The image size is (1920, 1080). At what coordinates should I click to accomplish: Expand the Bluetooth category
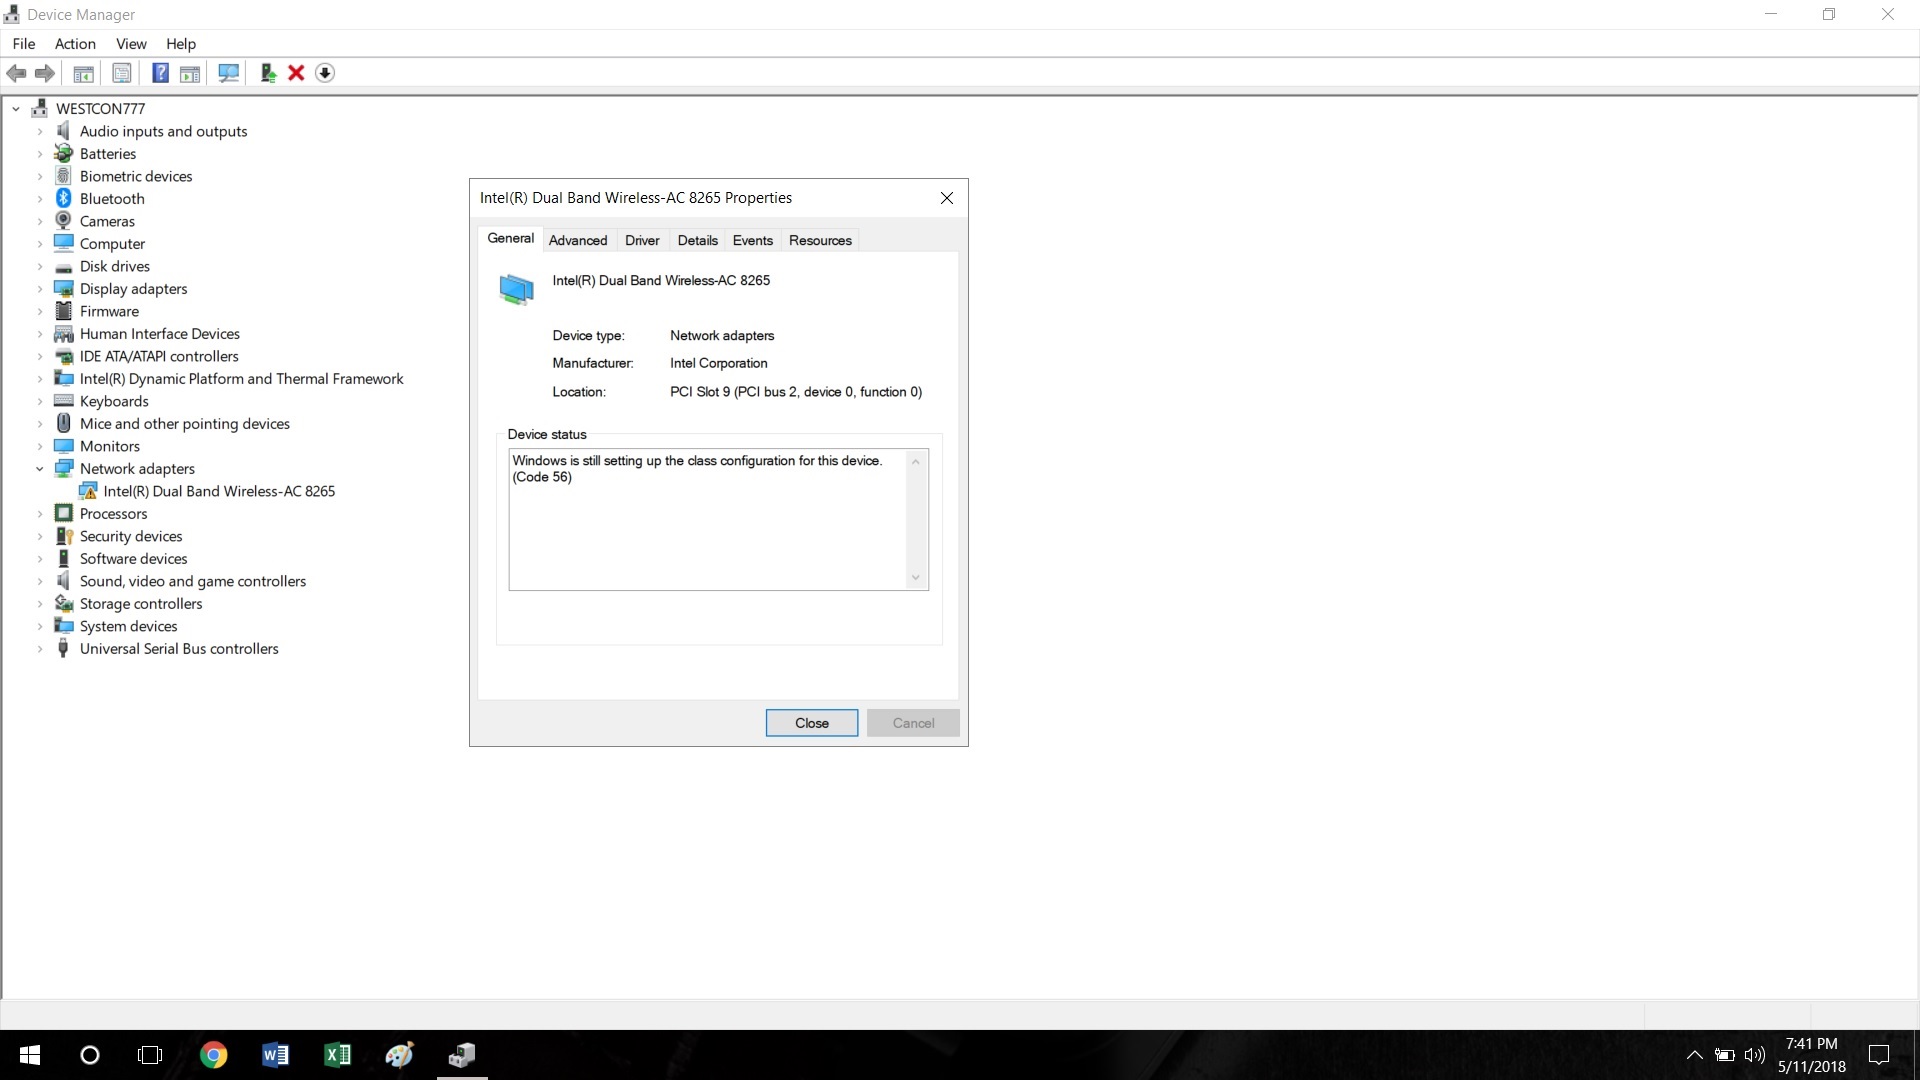40,199
